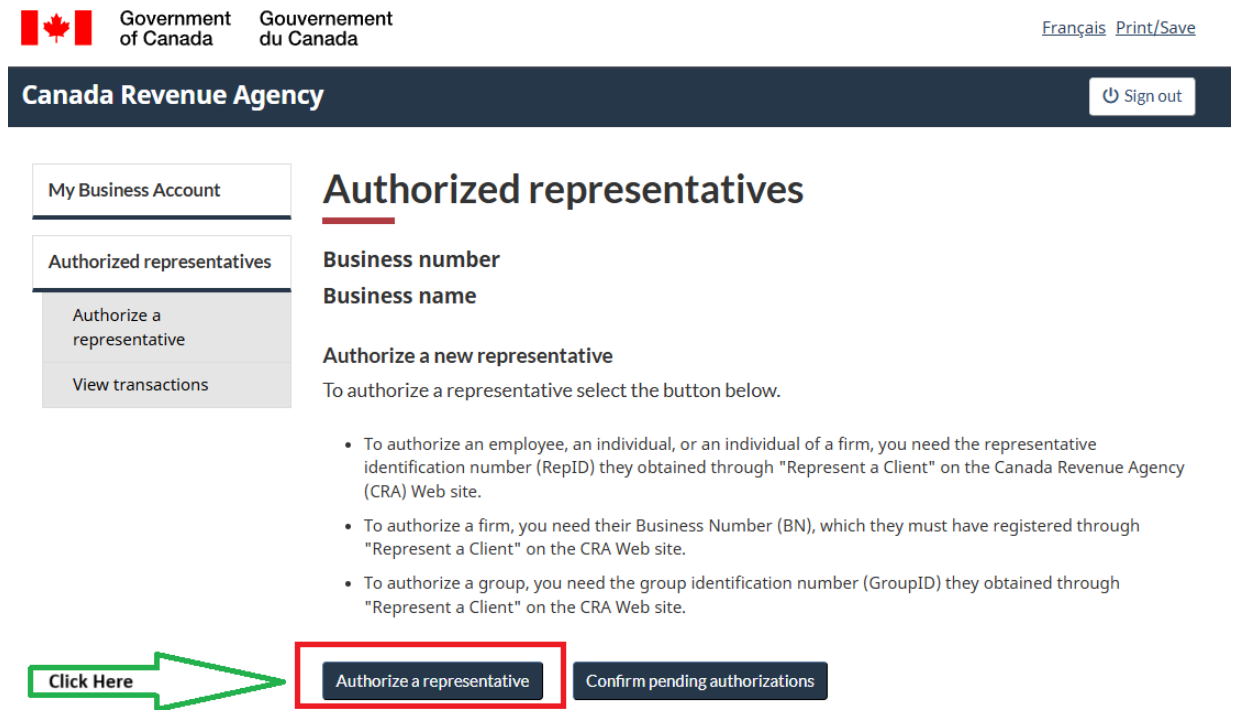Click the bullet text about RepID

pos(773,468)
